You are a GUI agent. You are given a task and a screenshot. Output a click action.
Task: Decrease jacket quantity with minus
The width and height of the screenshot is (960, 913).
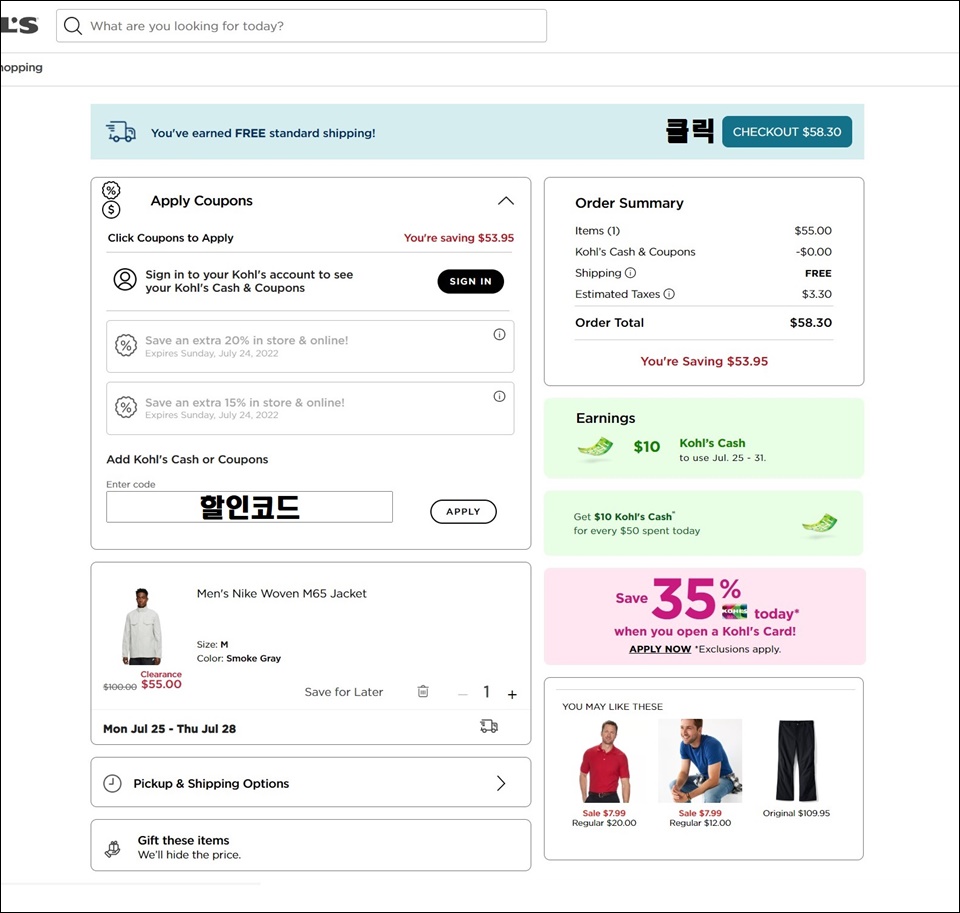coord(463,694)
